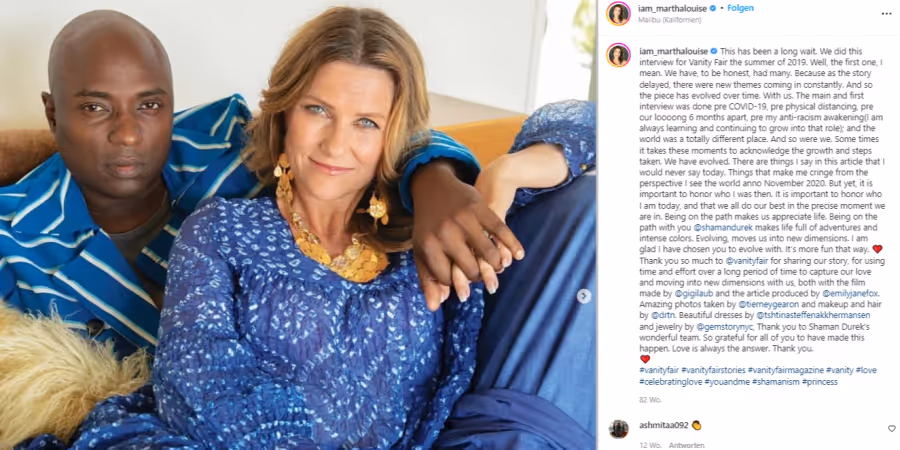Screen dimensions: 900x450
Task: Visit the @gigilaub profile mention
Action: [x=692, y=293]
